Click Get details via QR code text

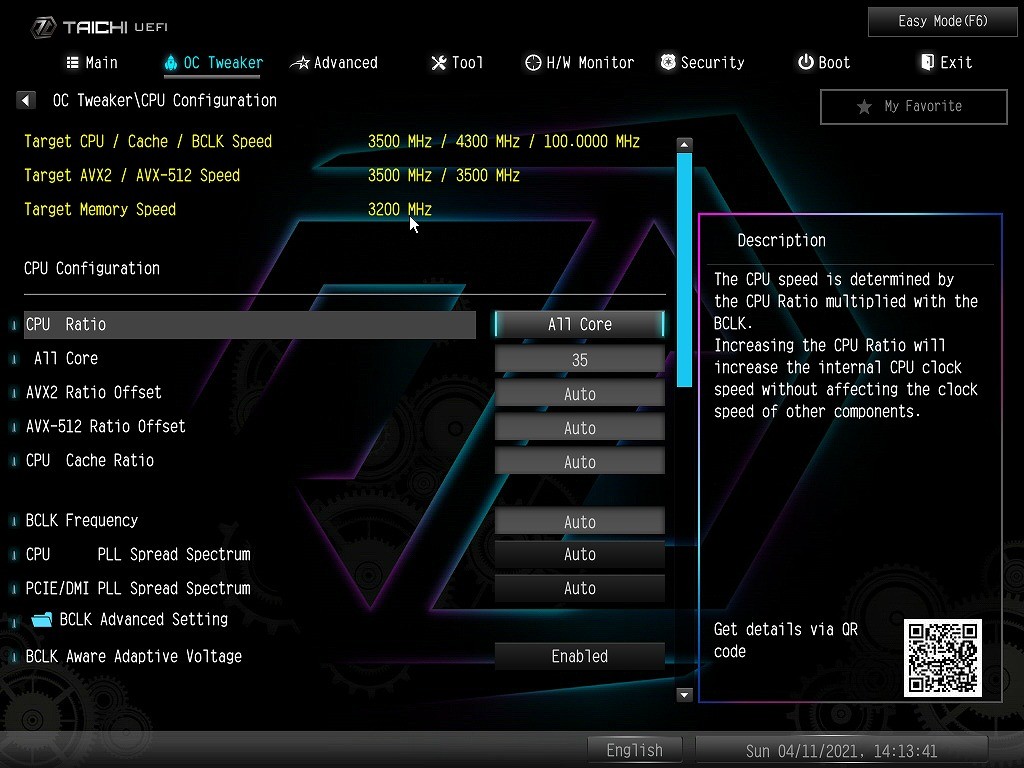coord(786,641)
